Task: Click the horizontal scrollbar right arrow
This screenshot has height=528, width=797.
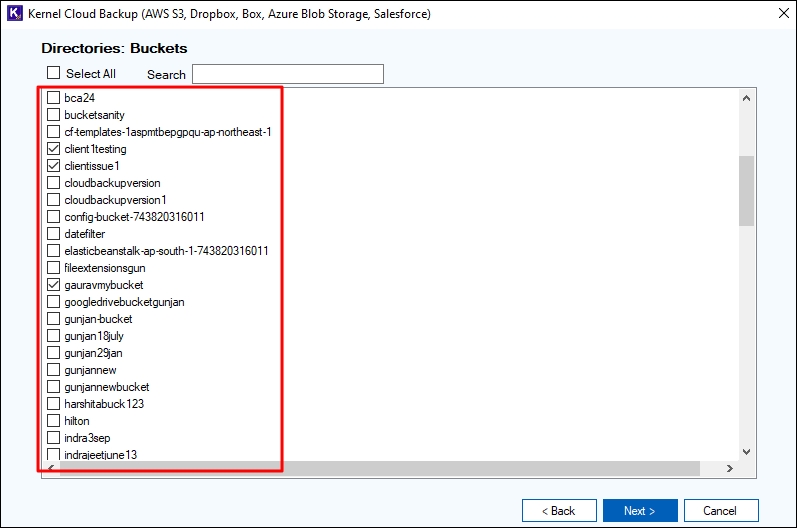Action: [730, 469]
